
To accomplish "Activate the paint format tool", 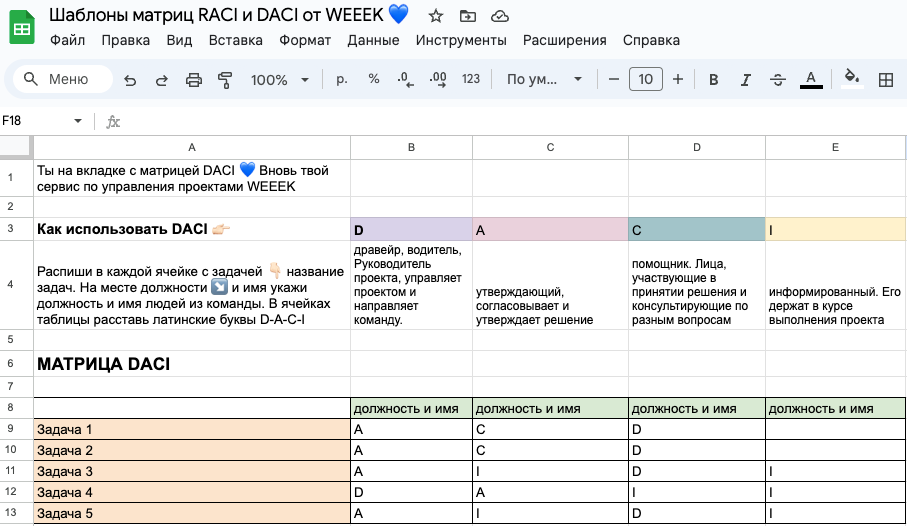I will [225, 80].
